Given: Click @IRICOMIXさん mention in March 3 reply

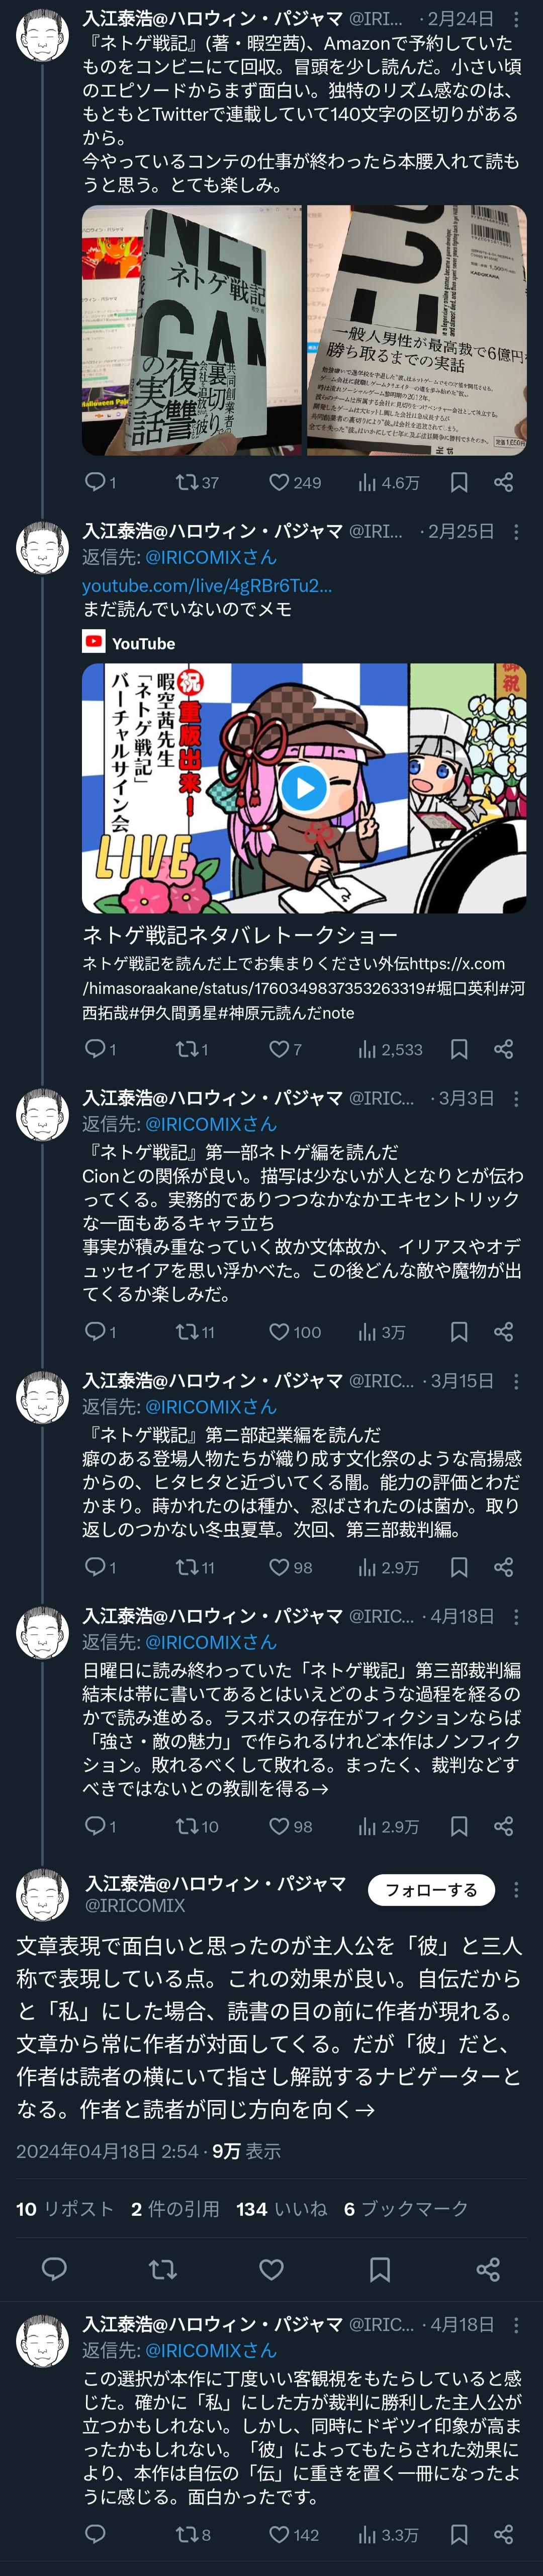Looking at the screenshot, I should pyautogui.click(x=211, y=1124).
